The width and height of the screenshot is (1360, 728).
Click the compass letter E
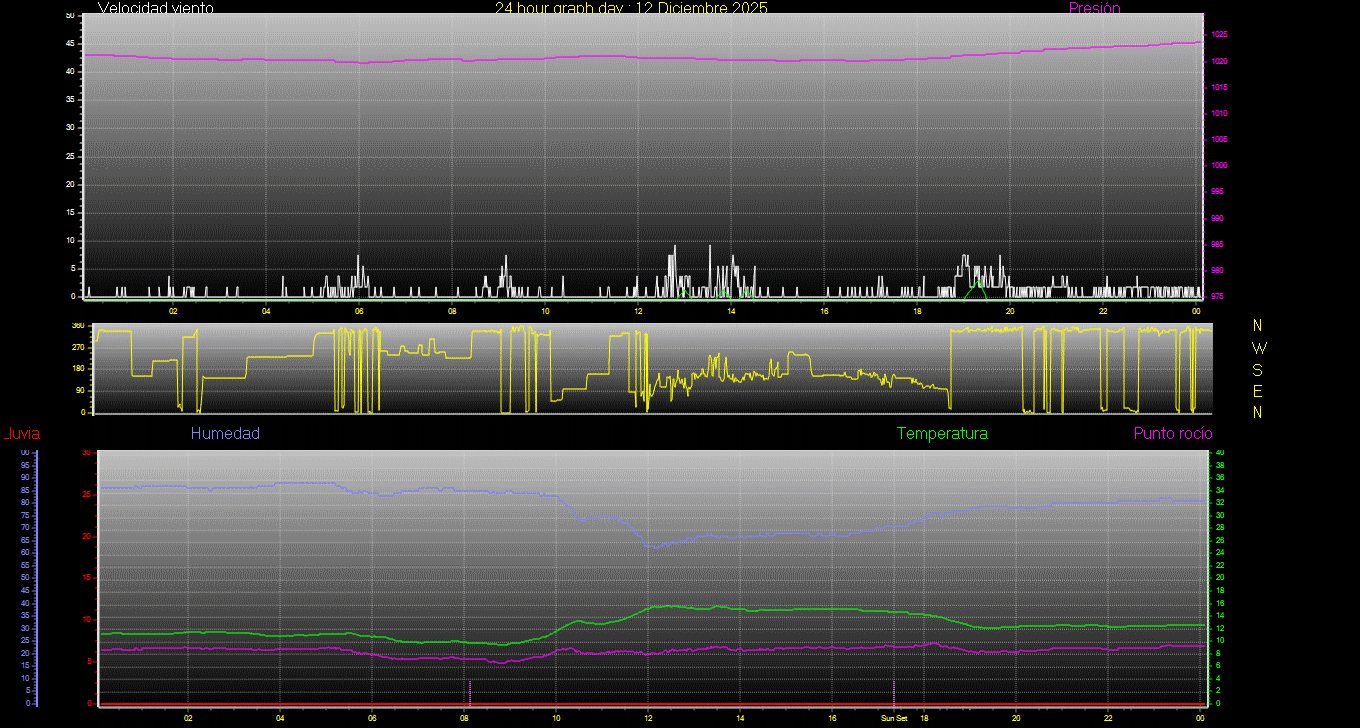pyautogui.click(x=1258, y=391)
